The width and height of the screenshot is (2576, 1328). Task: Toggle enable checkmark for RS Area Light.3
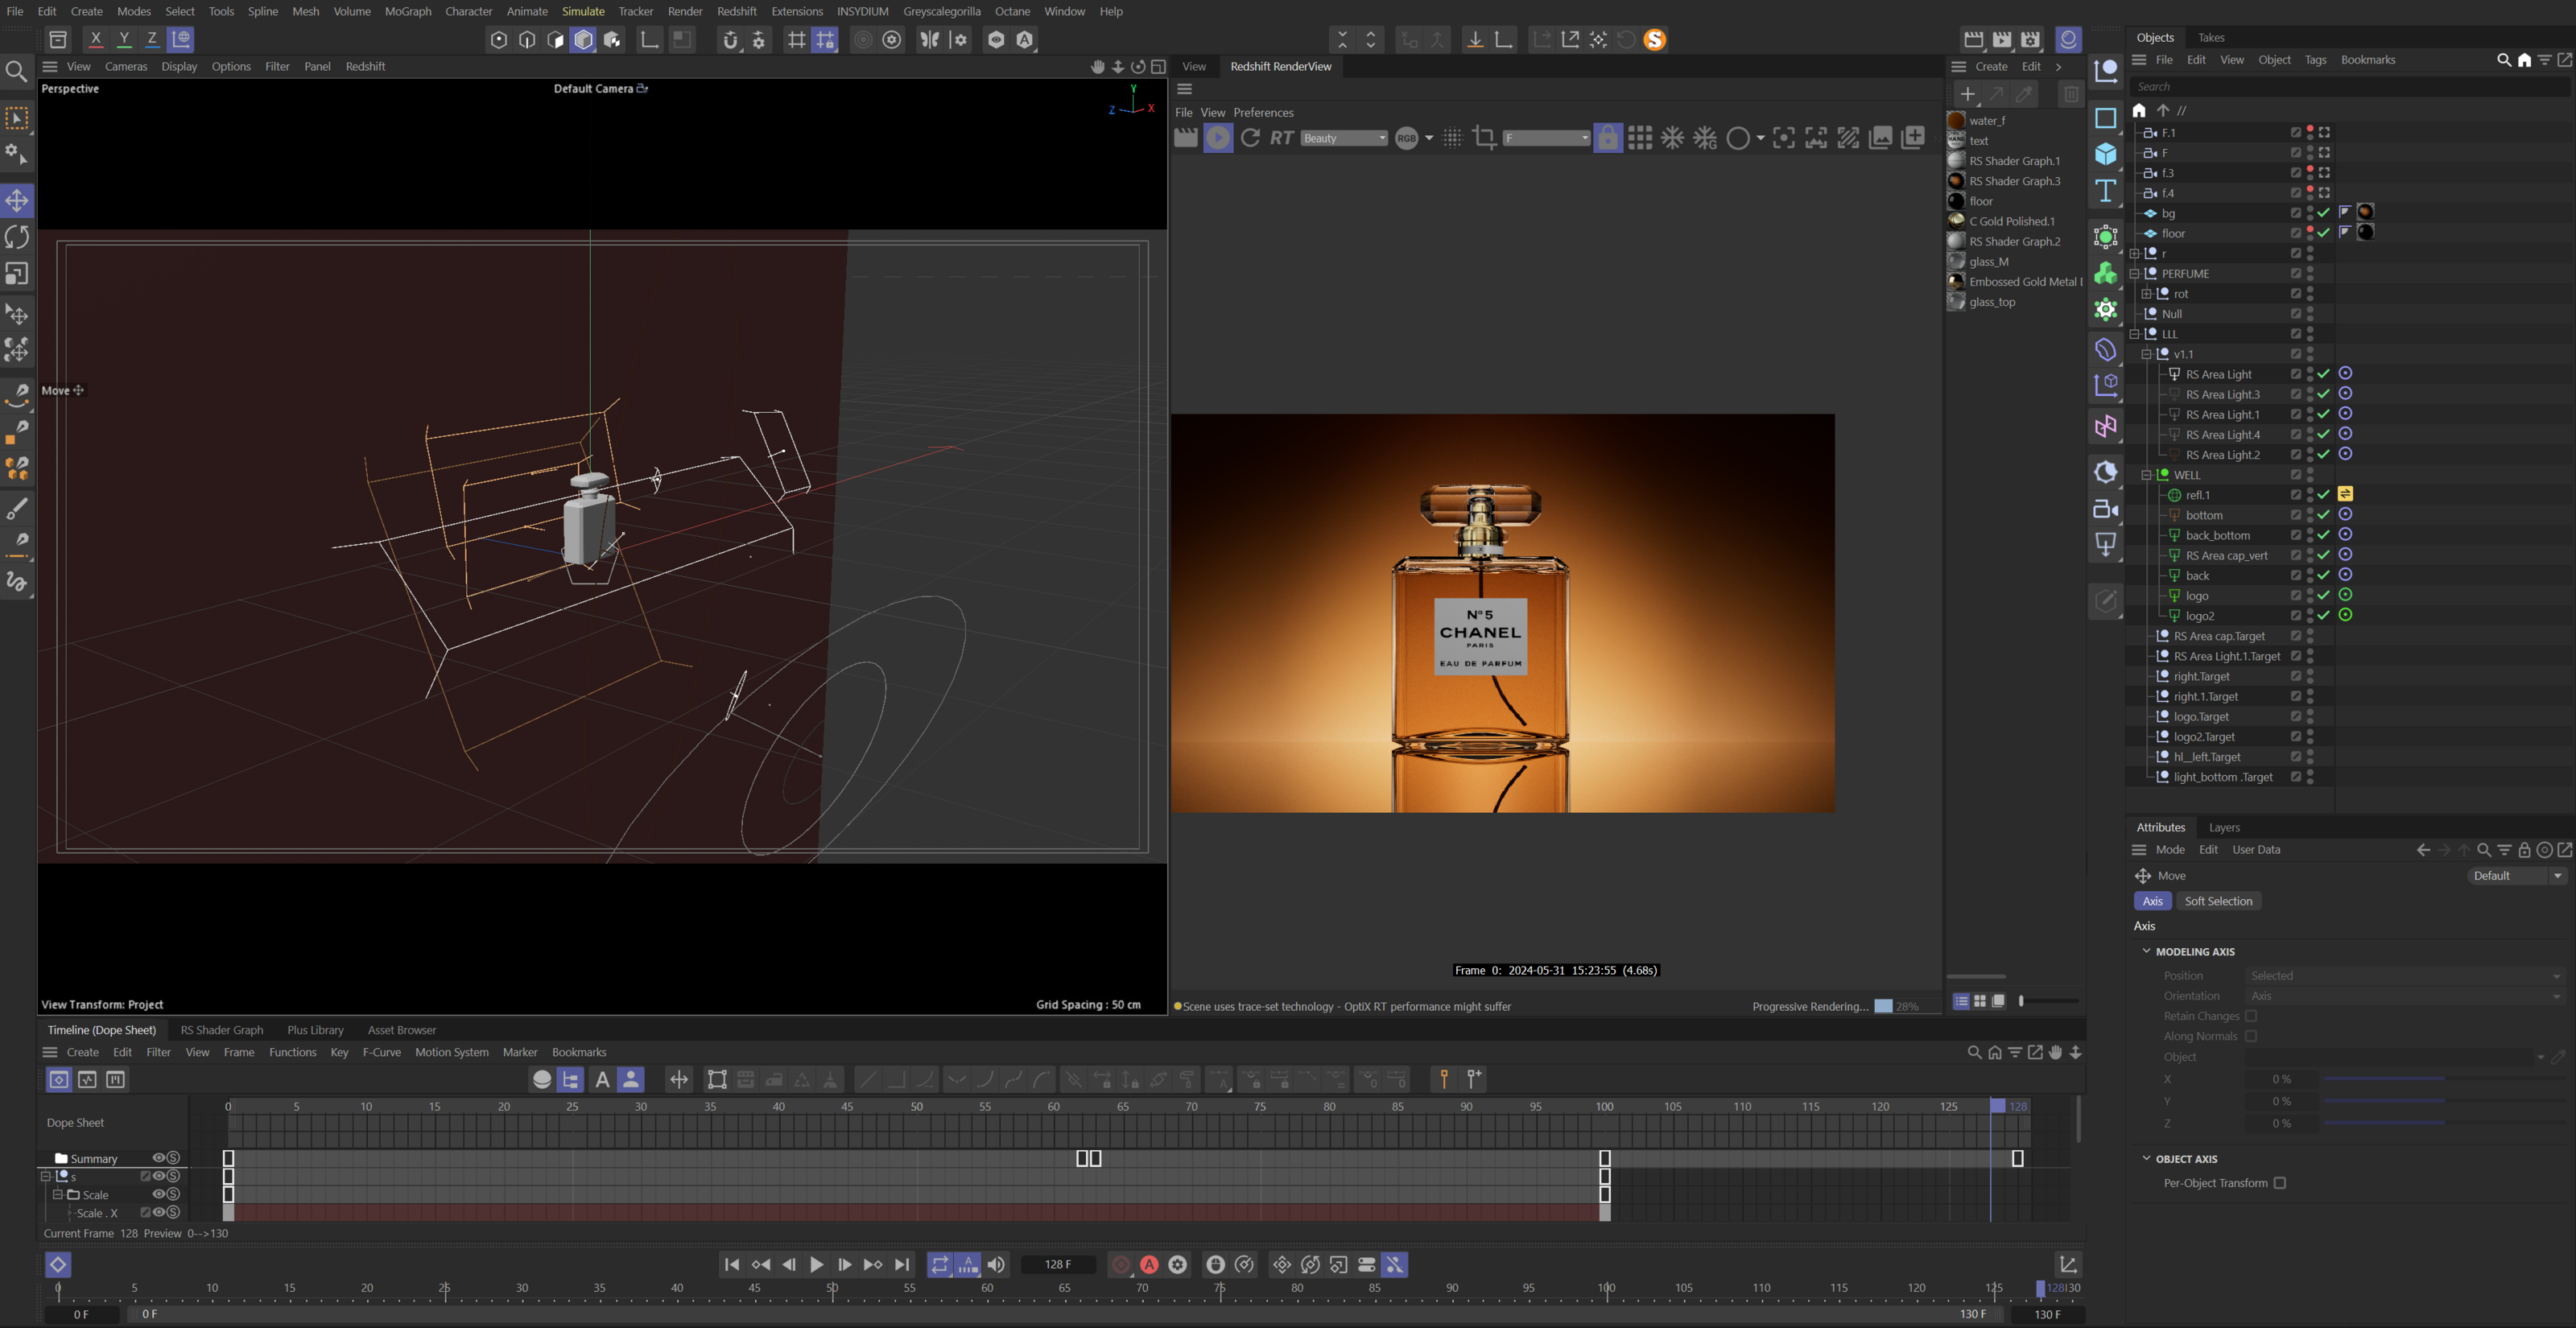(2324, 394)
